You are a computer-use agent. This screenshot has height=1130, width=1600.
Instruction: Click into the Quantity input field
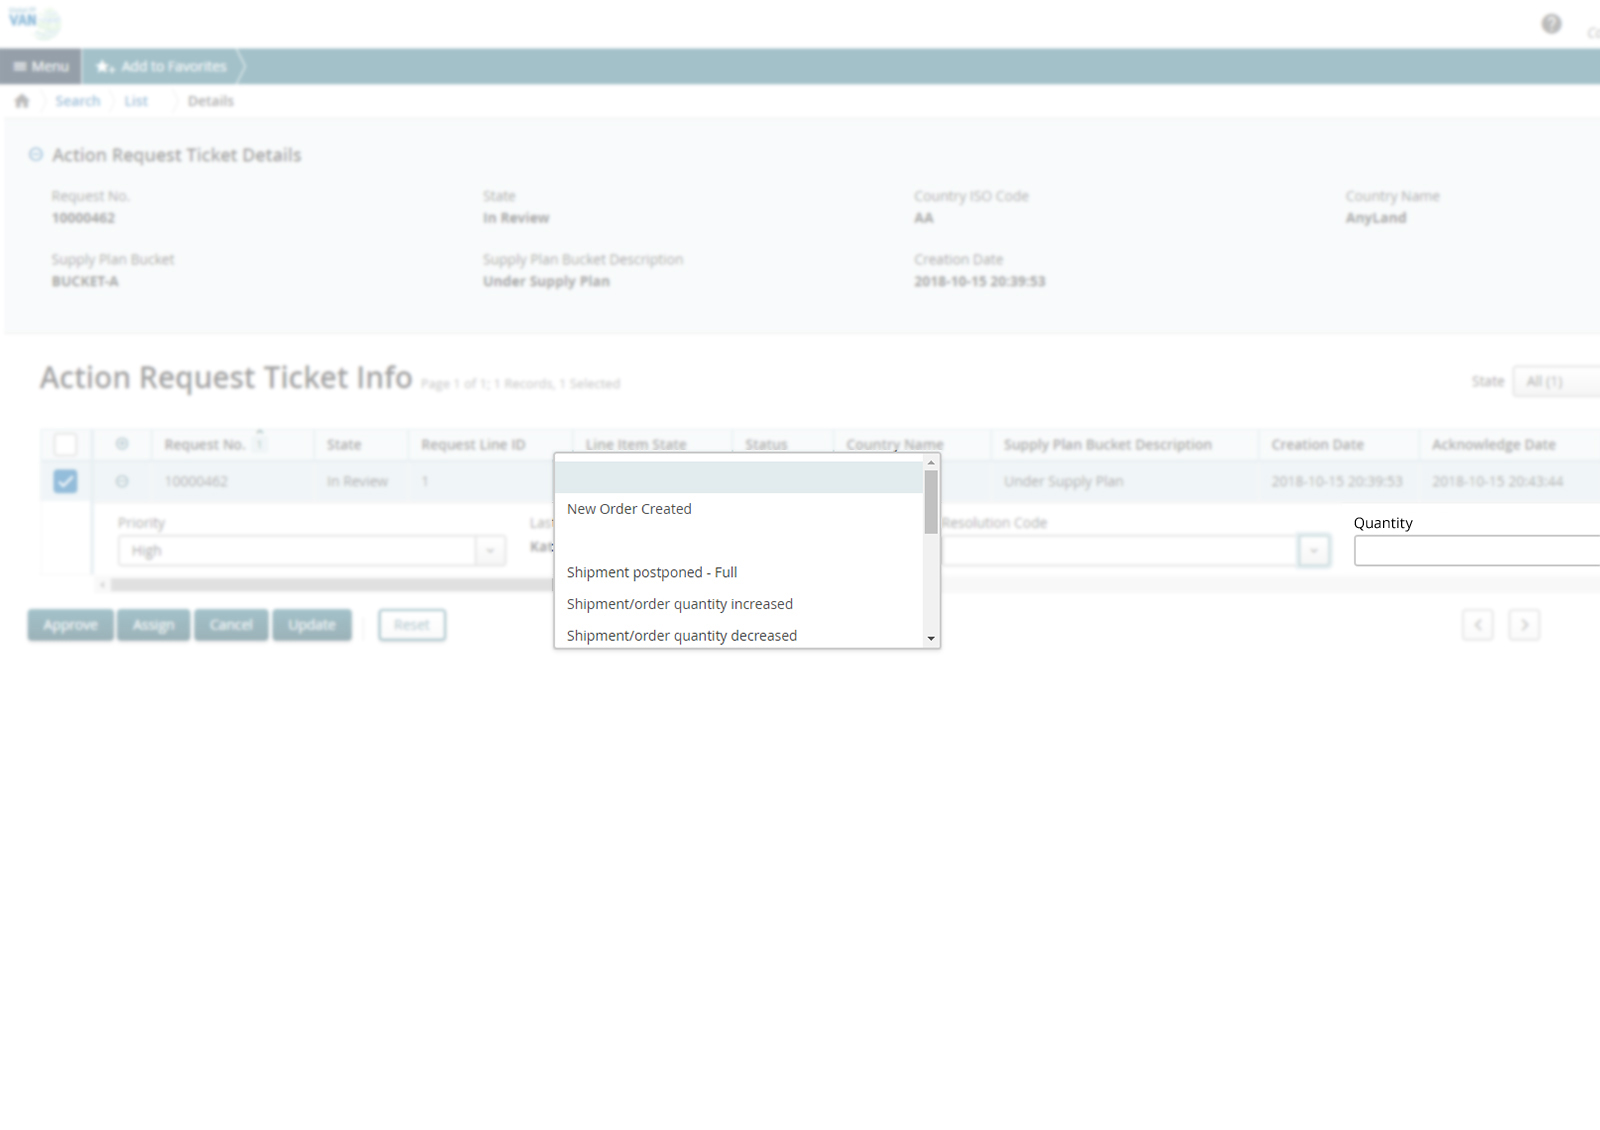click(x=1475, y=551)
